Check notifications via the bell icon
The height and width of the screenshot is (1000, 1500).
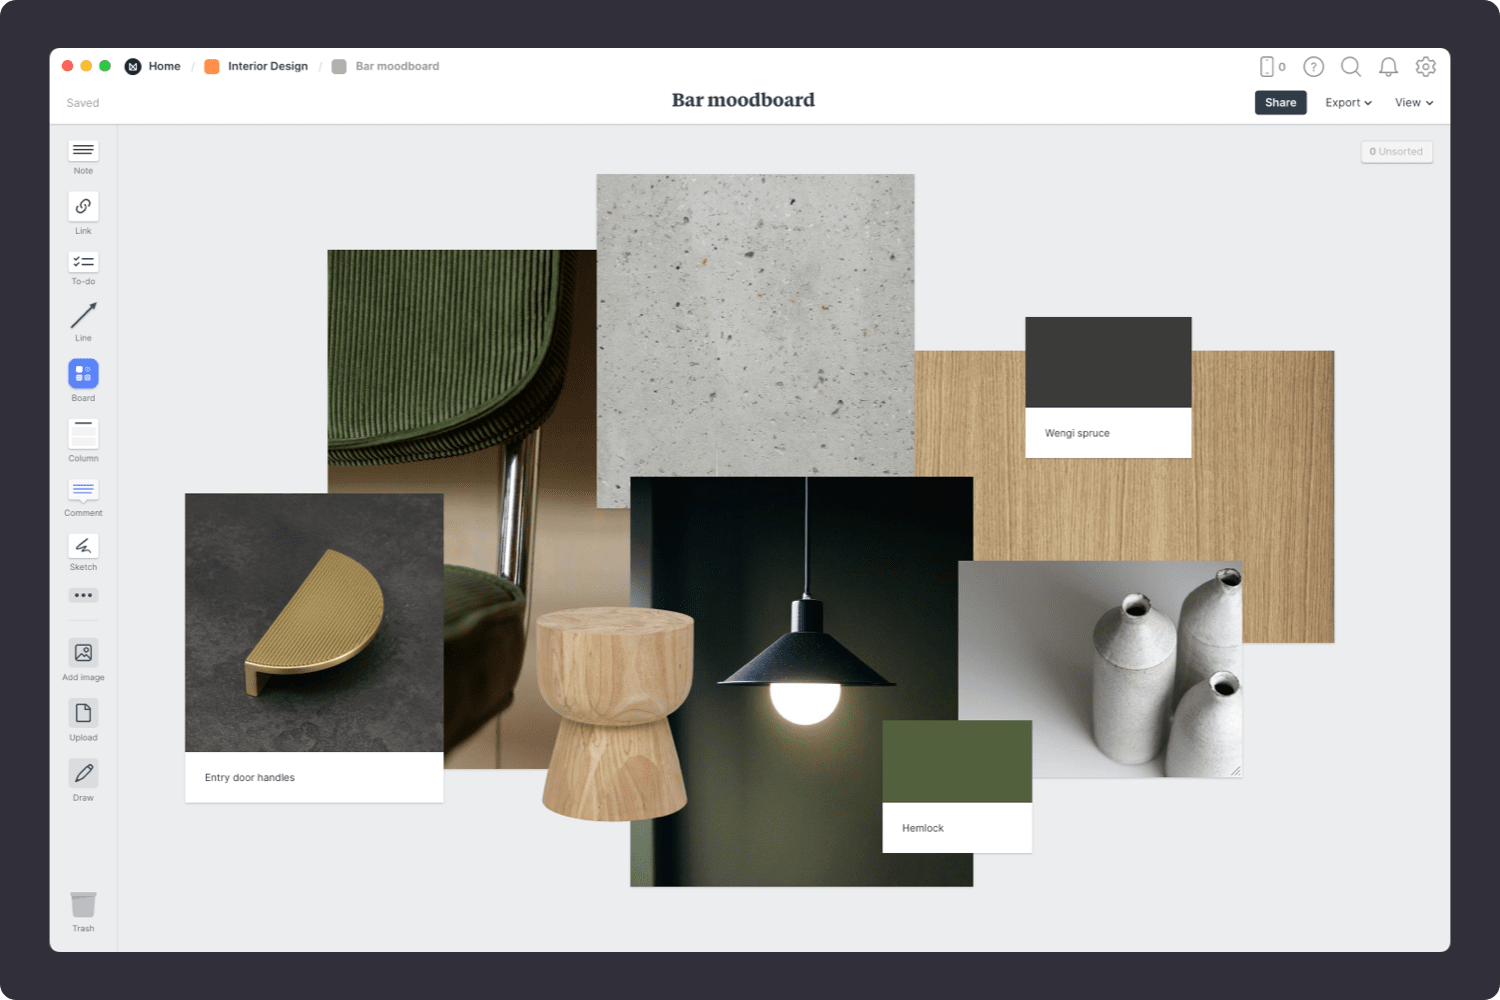point(1388,66)
